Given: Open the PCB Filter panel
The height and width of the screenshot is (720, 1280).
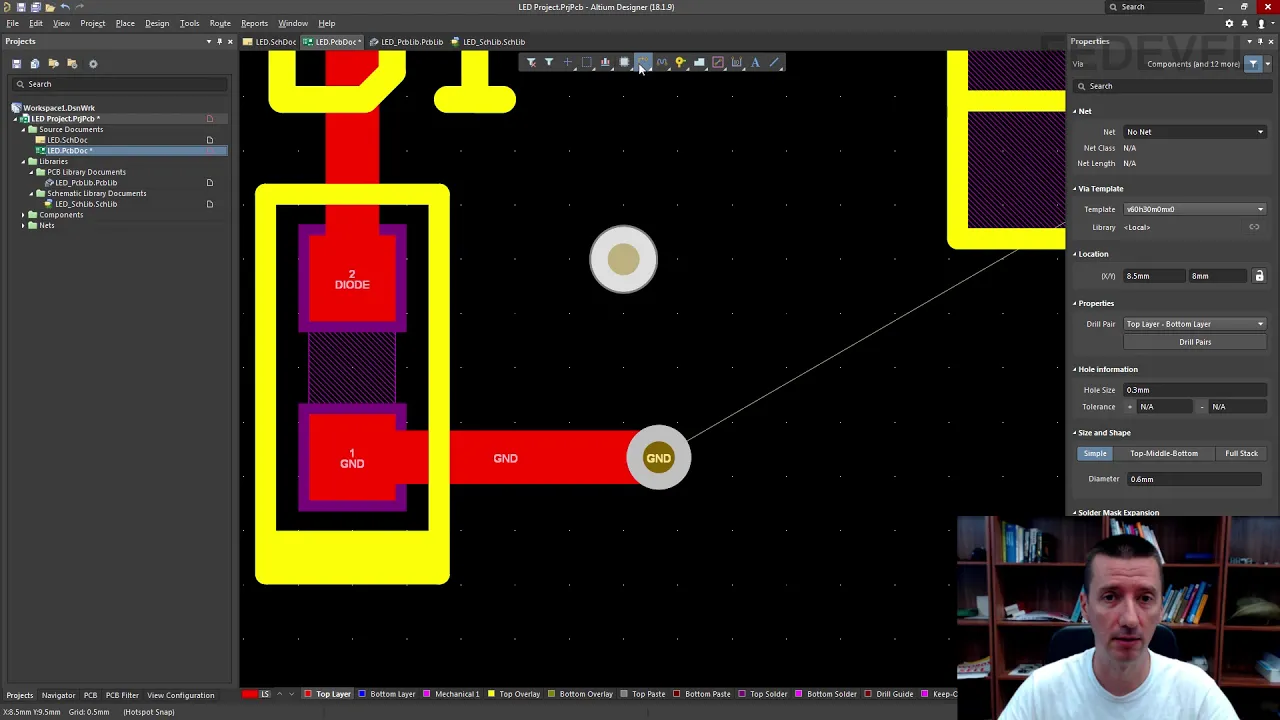Looking at the screenshot, I should pos(122,695).
